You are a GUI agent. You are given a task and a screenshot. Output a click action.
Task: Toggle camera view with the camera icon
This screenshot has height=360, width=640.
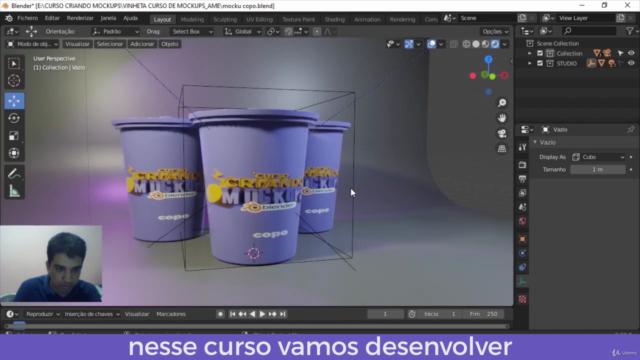[x=502, y=133]
